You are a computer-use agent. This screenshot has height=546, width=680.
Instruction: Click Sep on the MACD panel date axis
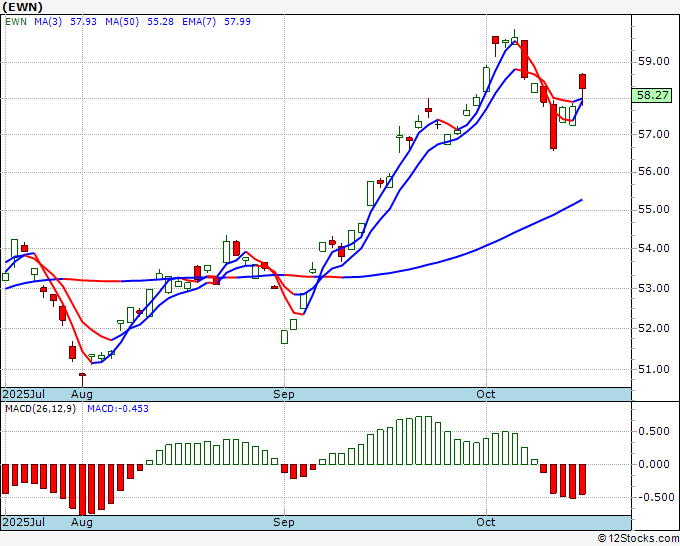(284, 522)
